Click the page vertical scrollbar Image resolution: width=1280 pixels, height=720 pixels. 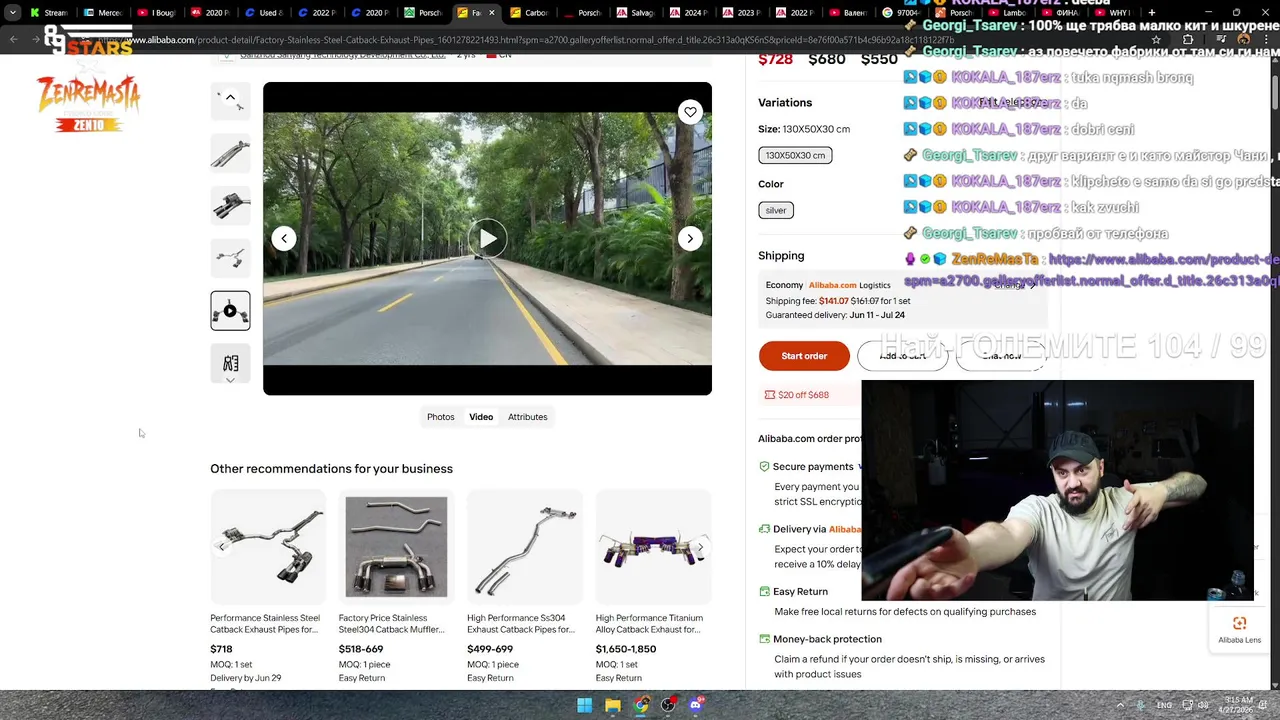coord(1275,94)
